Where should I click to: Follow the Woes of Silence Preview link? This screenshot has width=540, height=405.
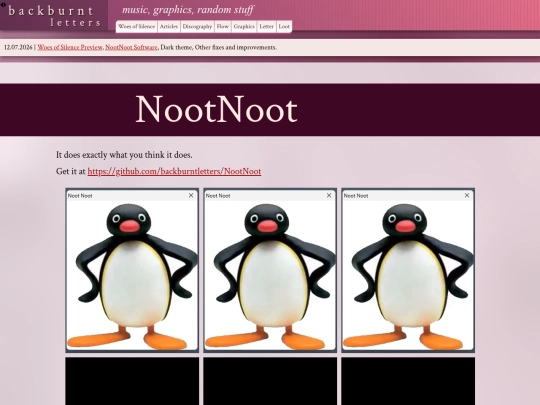(x=70, y=48)
